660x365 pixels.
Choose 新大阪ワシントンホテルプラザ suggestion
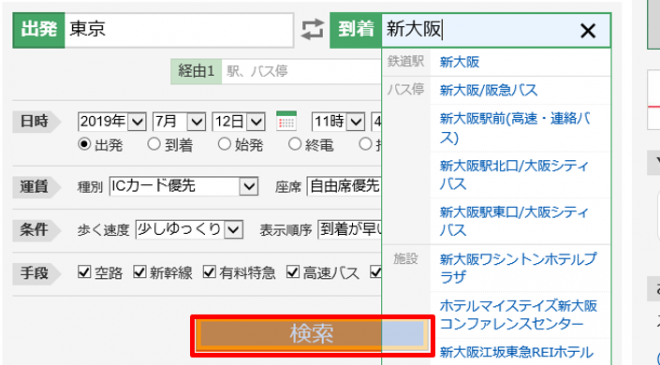coord(518,268)
